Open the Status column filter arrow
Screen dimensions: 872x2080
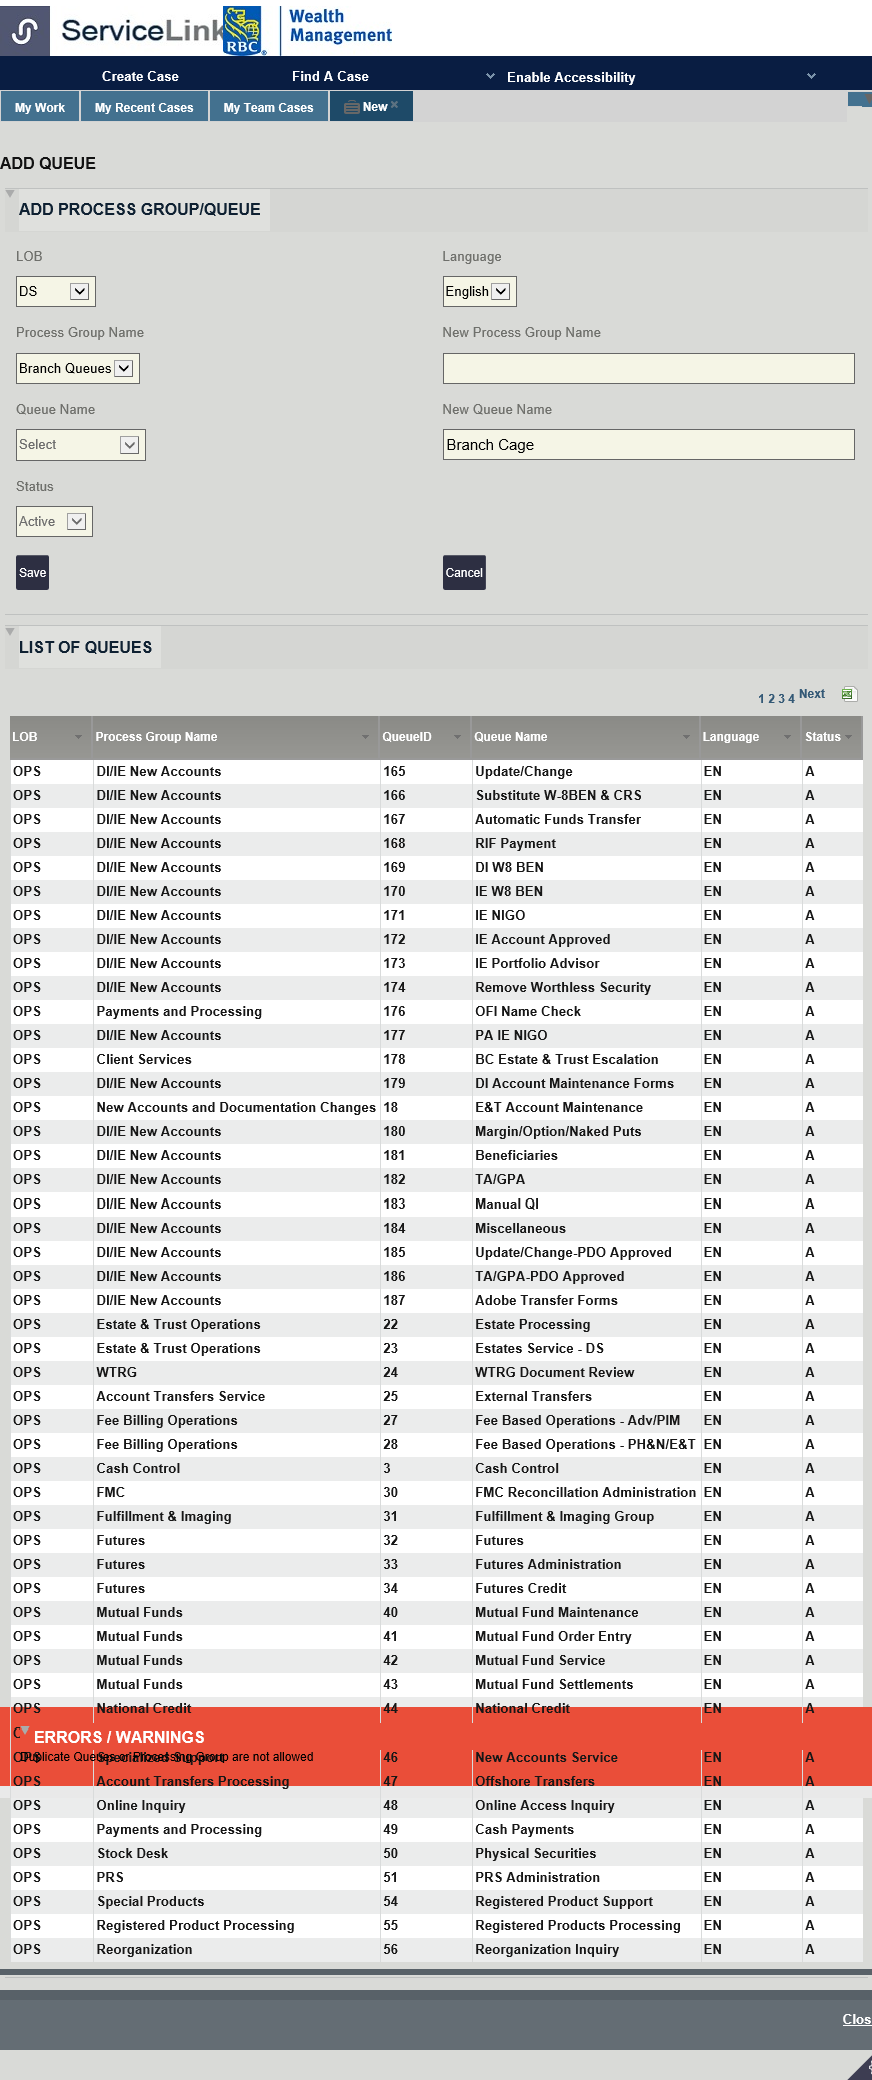point(848,737)
